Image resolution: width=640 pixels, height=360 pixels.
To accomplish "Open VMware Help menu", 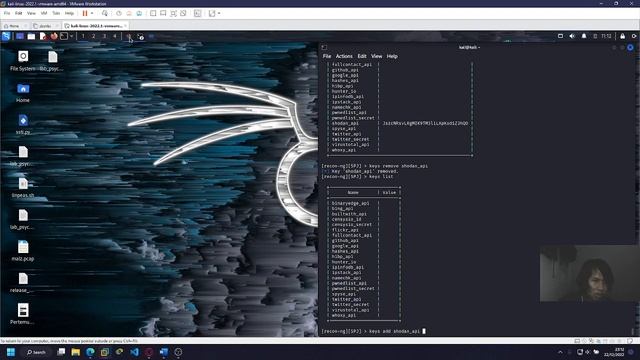I will point(69,13).
